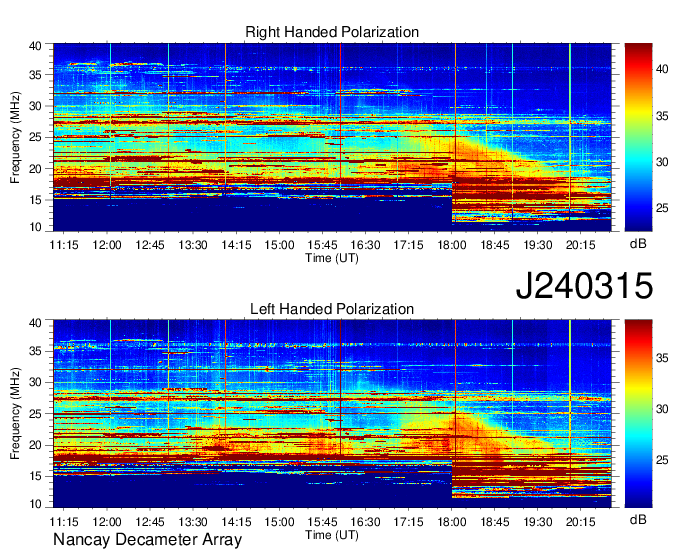Click the "Right Handed Polarization" title

point(332,32)
